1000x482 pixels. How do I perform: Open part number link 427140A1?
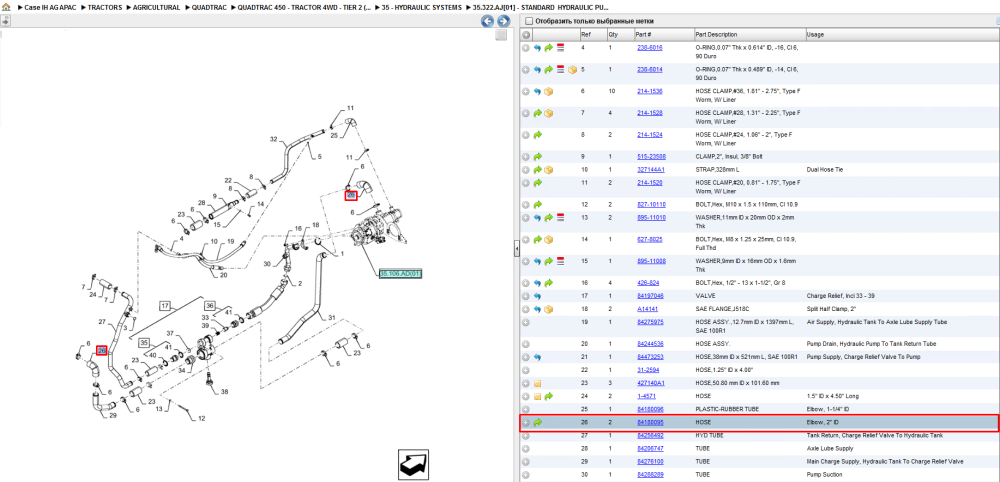pyautogui.click(x=651, y=383)
